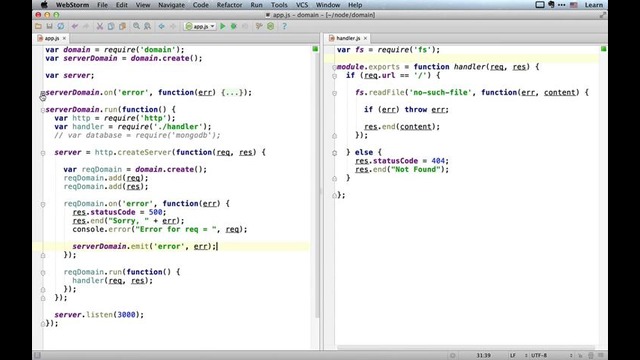The image size is (640, 360).
Task: Click handler.js green inspection status indicator
Action: 603,49
